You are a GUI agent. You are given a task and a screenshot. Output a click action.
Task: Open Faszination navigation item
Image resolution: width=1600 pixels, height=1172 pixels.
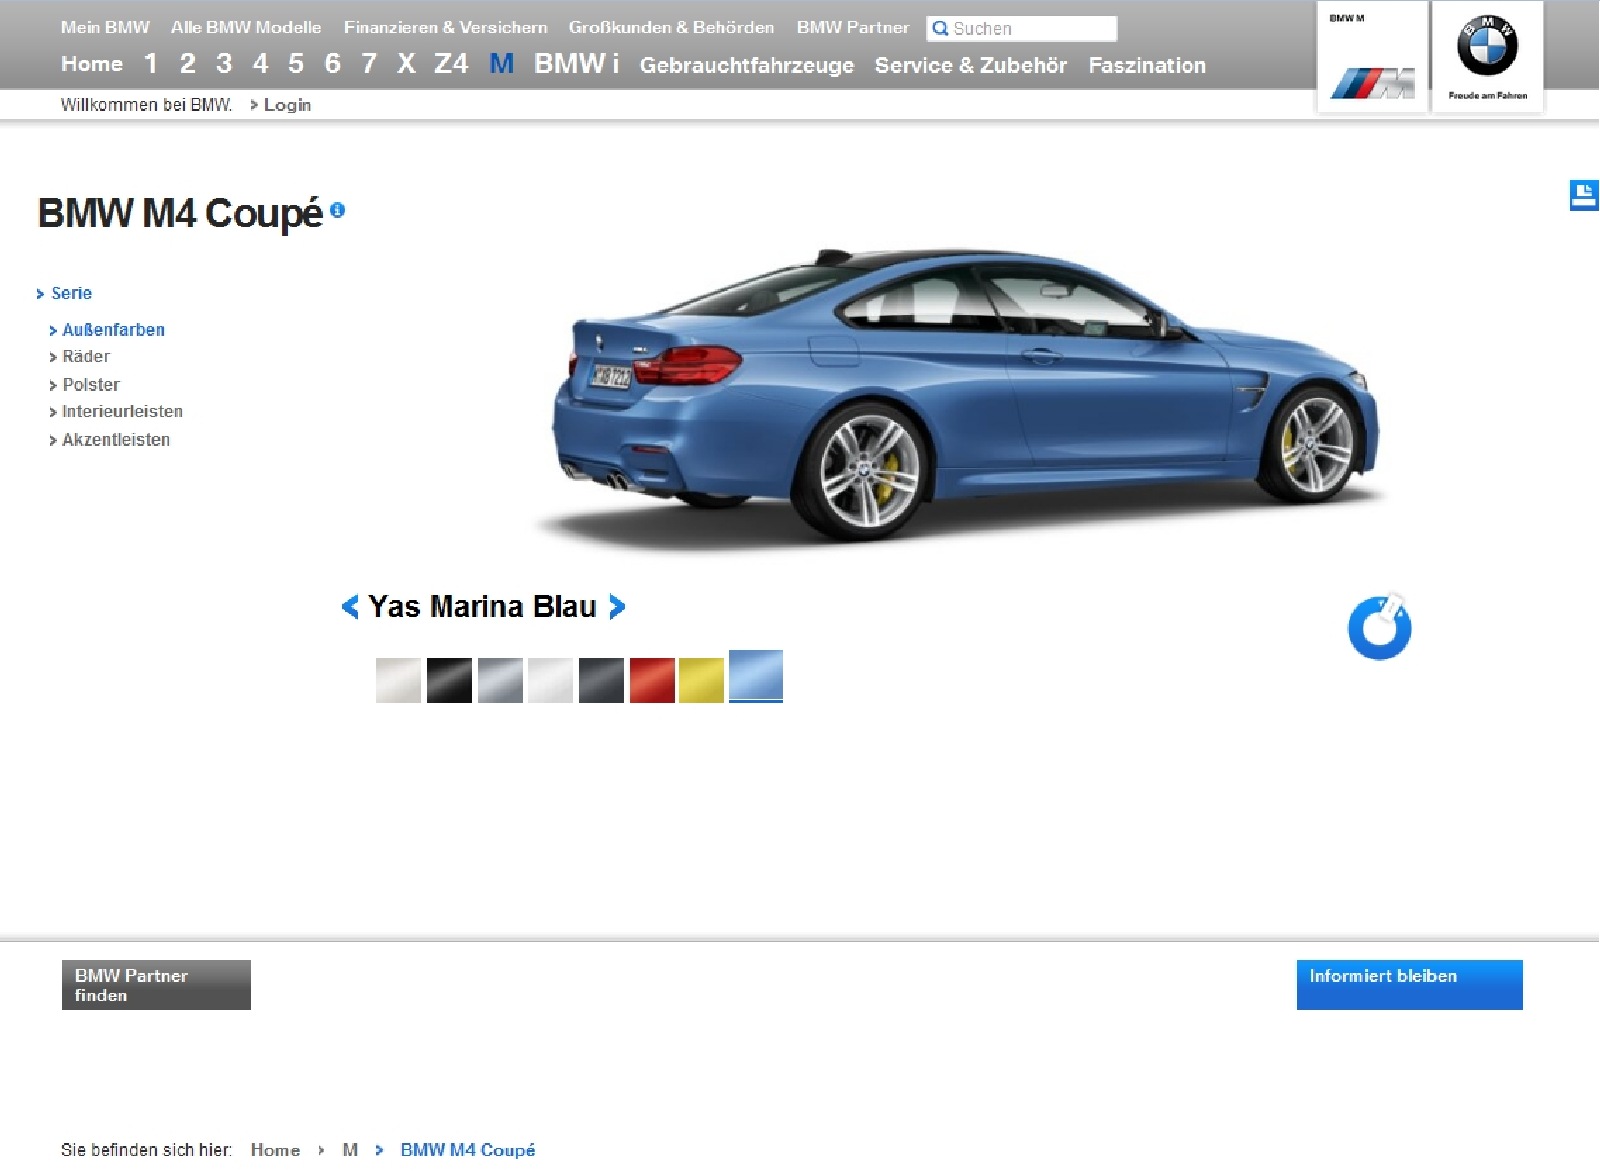point(1147,65)
